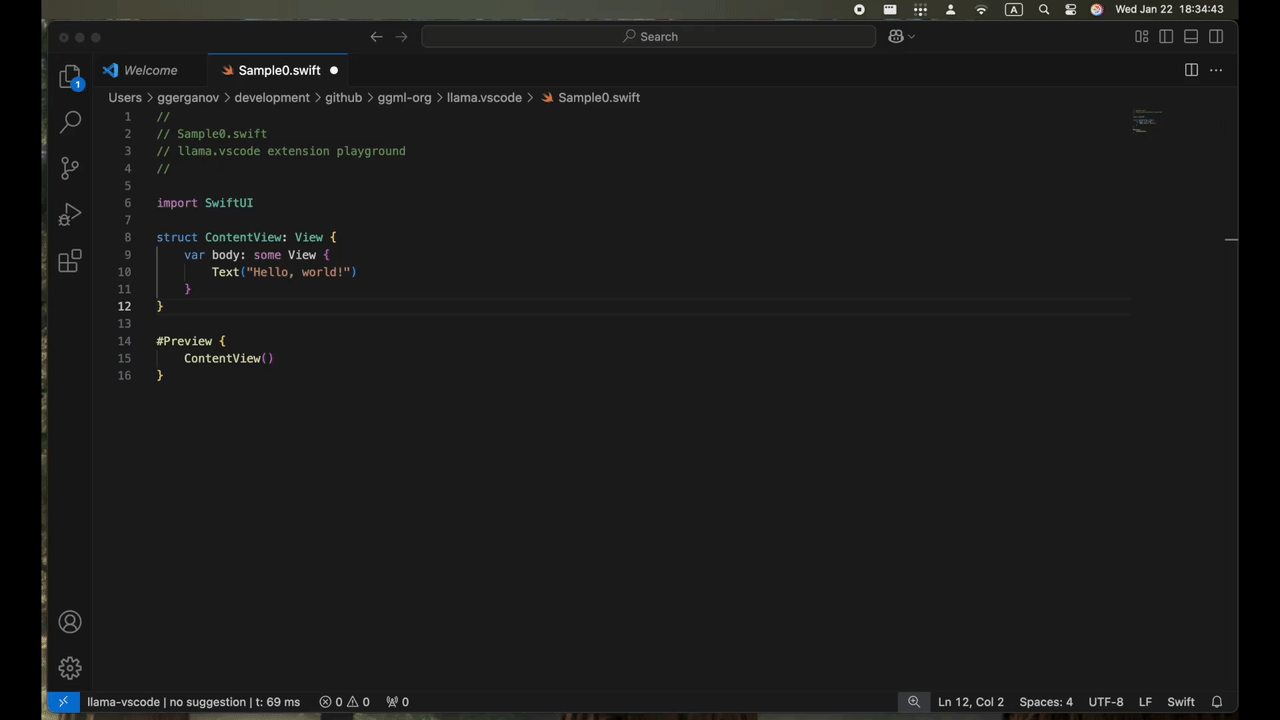
Task: Select Swift language mode in status bar
Action: pyautogui.click(x=1181, y=701)
